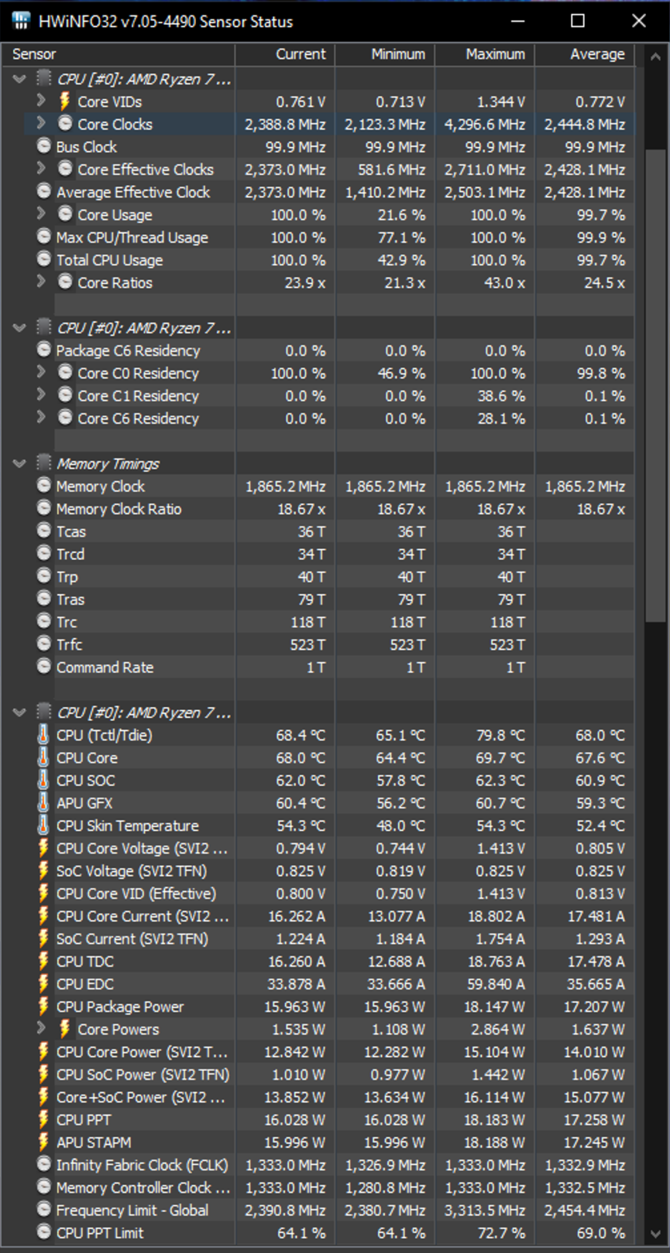Click the Minimum column header
The width and height of the screenshot is (670, 1253).
(x=385, y=54)
